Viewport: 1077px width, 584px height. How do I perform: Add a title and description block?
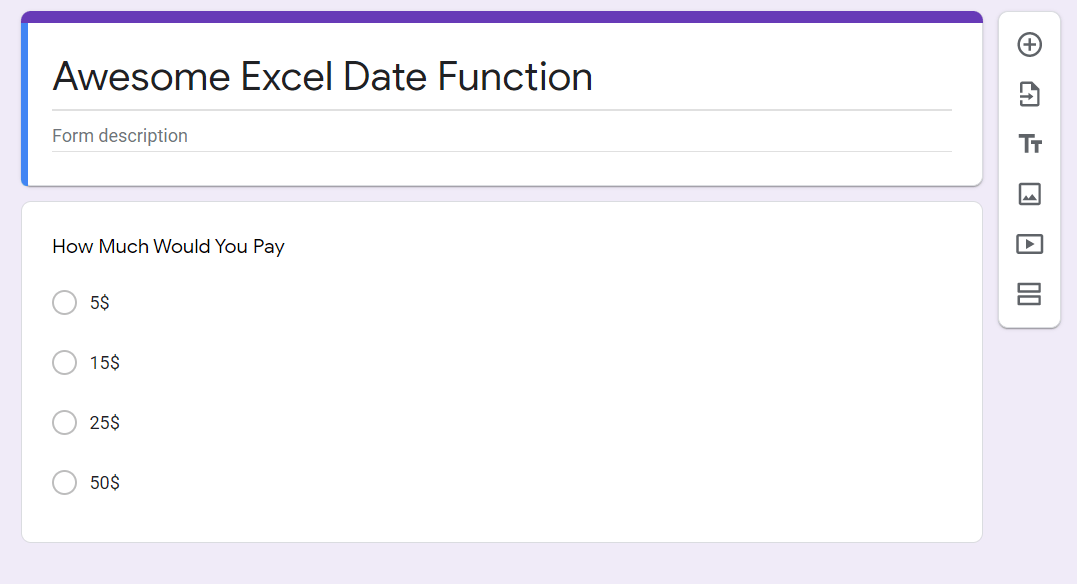[1029, 144]
